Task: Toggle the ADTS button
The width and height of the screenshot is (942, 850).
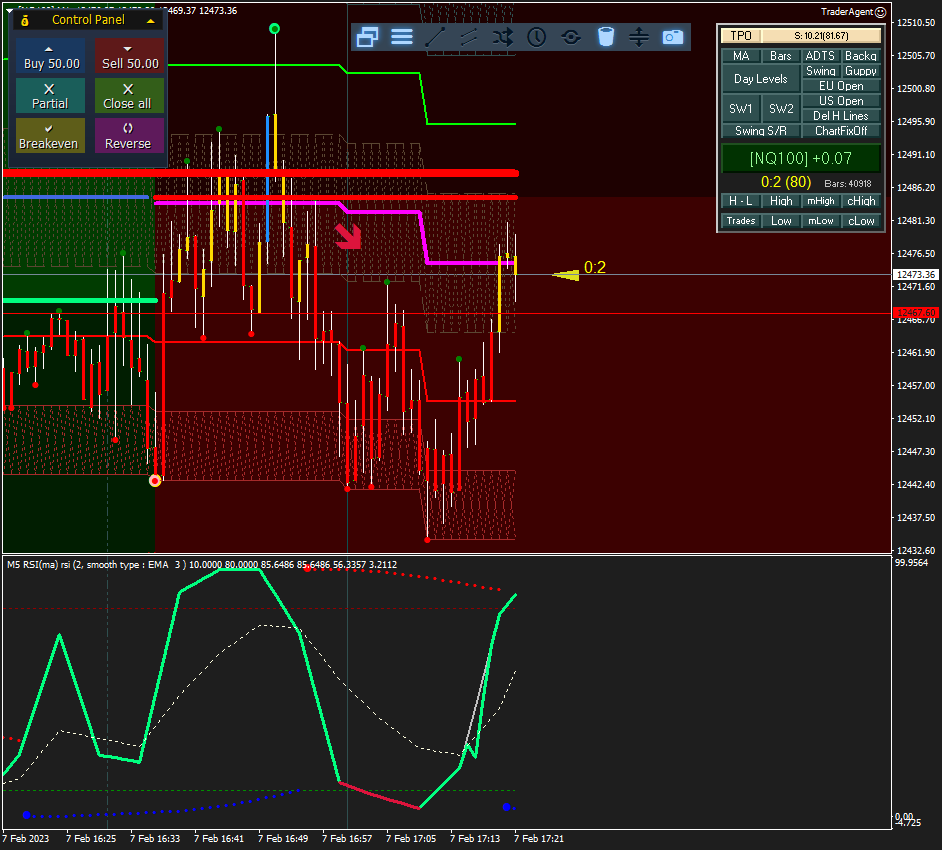Action: point(821,56)
